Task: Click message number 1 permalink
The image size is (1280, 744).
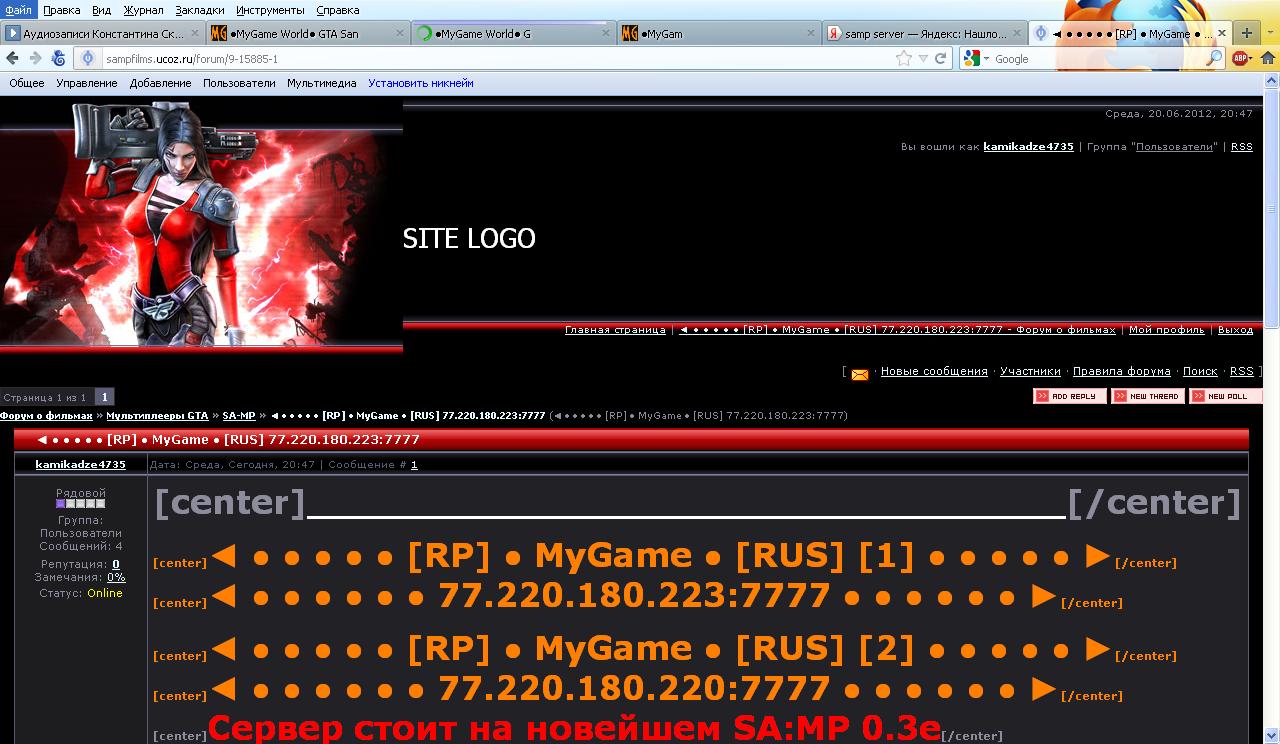Action: (x=414, y=464)
